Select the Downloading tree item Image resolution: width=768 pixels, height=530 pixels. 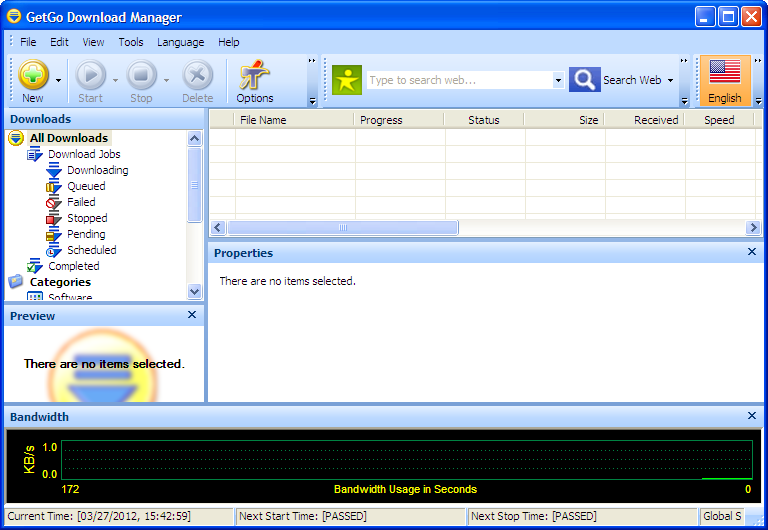point(97,170)
